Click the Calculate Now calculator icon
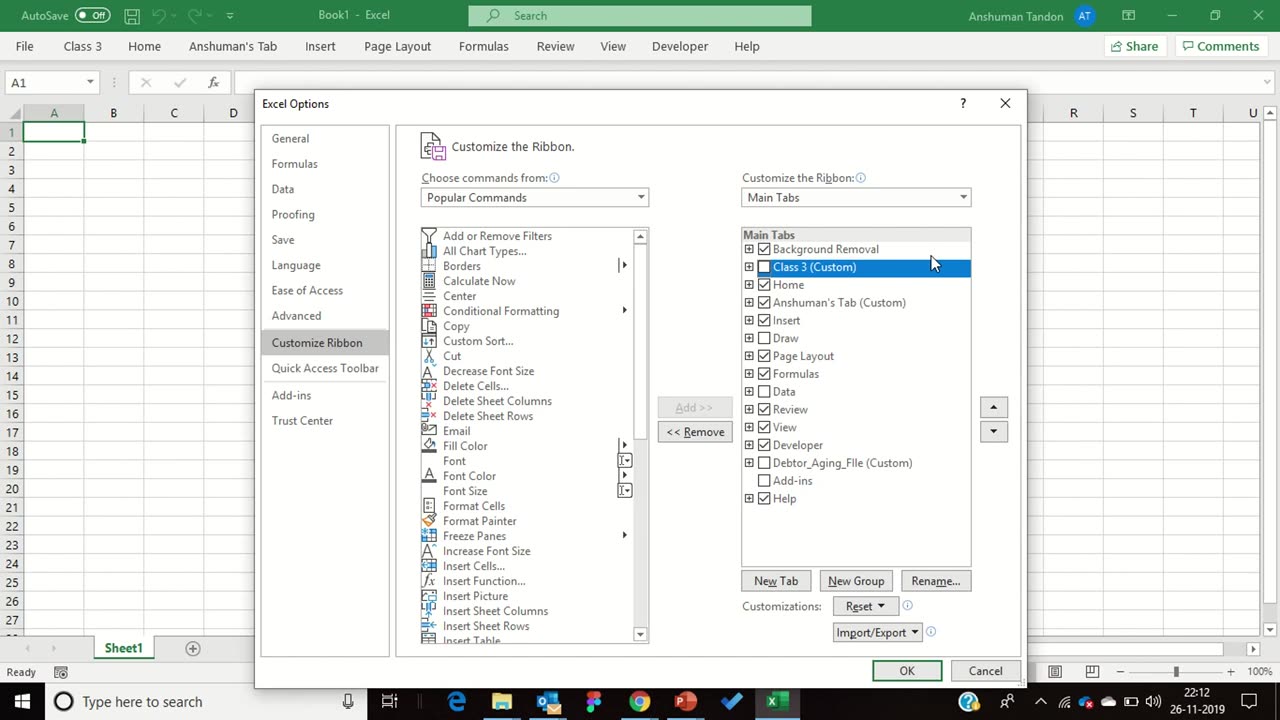Image resolution: width=1280 pixels, height=720 pixels. [x=429, y=281]
